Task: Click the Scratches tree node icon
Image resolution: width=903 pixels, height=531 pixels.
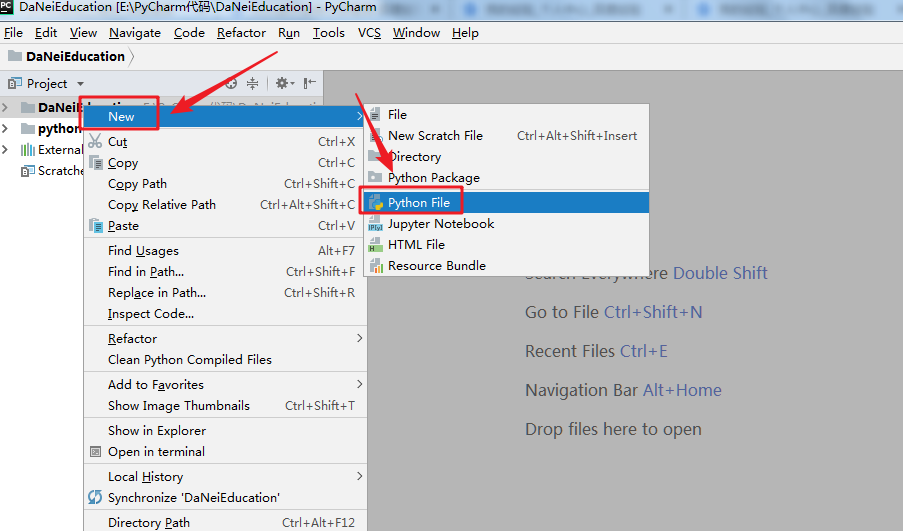Action: (28, 171)
